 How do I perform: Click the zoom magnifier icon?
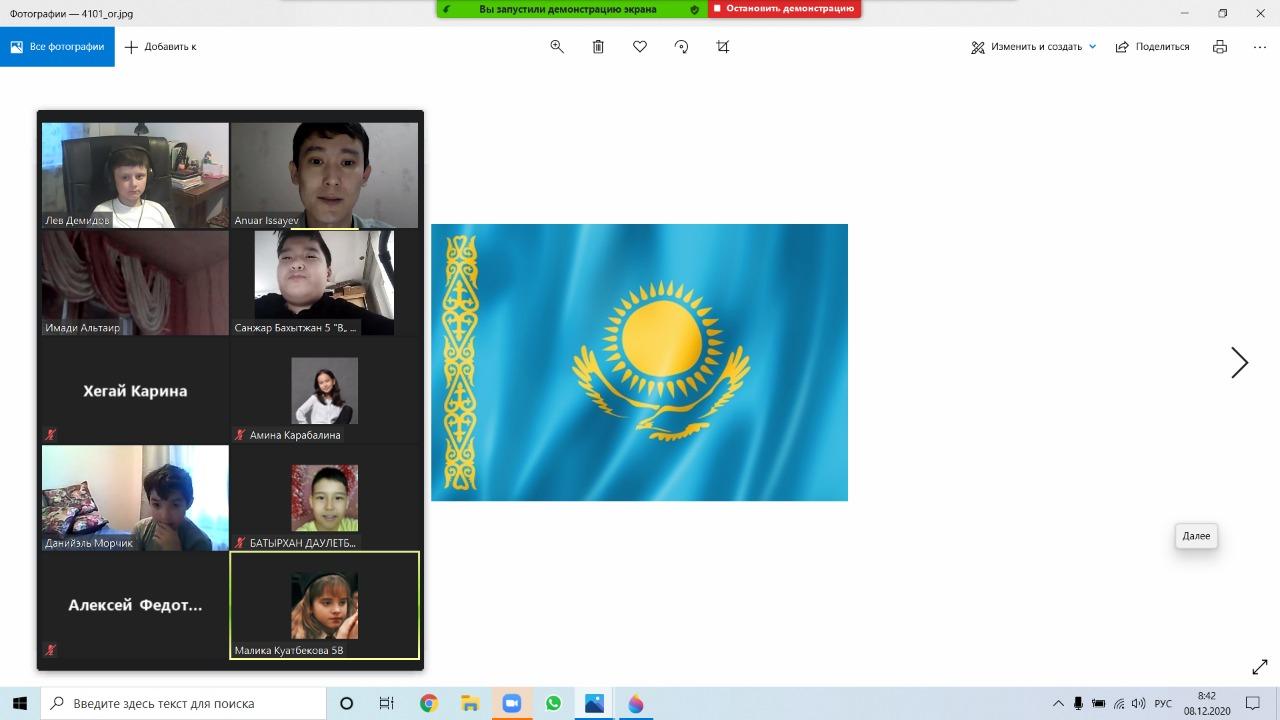coord(557,47)
